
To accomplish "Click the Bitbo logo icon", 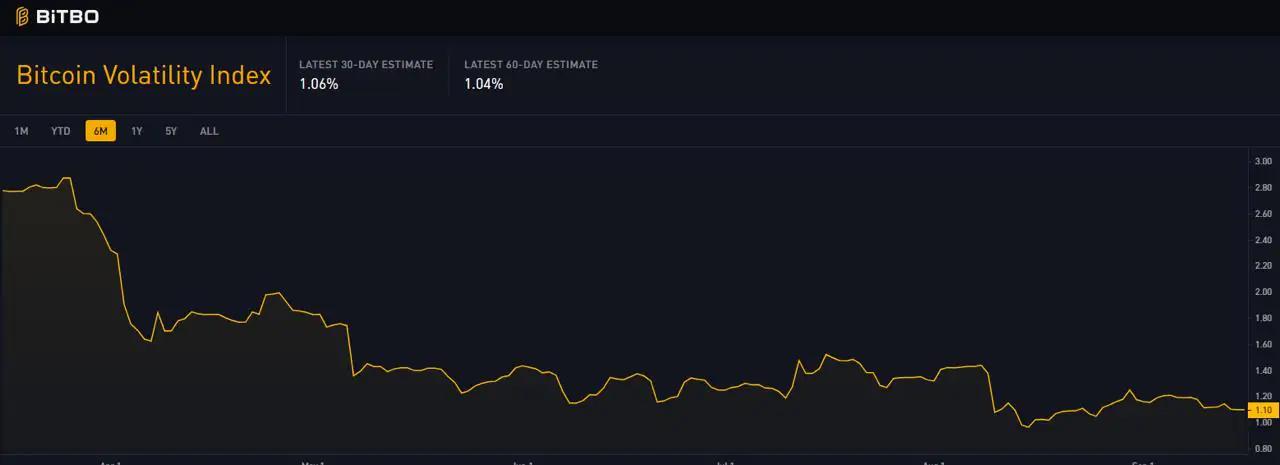I will coord(22,17).
